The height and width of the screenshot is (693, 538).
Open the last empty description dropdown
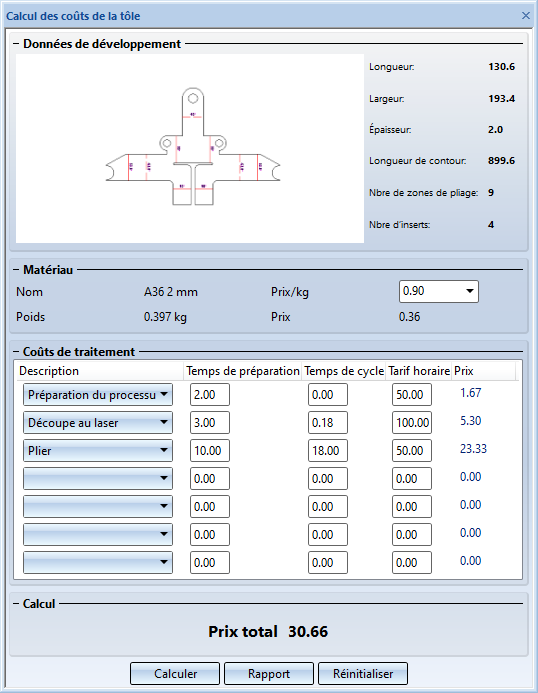coord(98,563)
